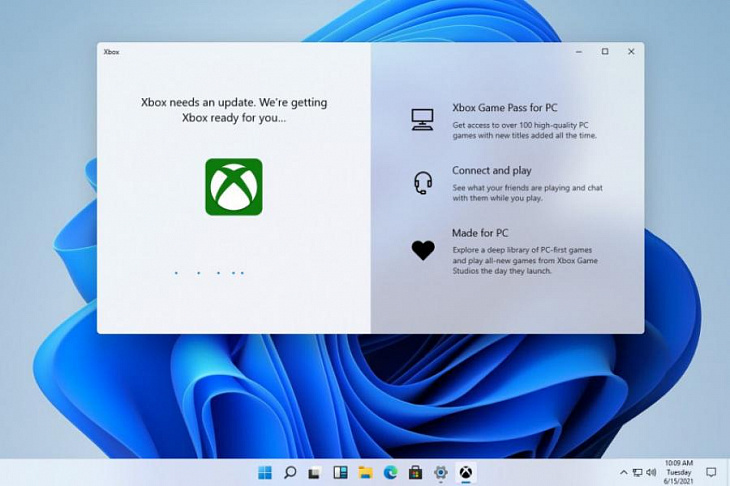Open the Widgets panel from taskbar

340,472
